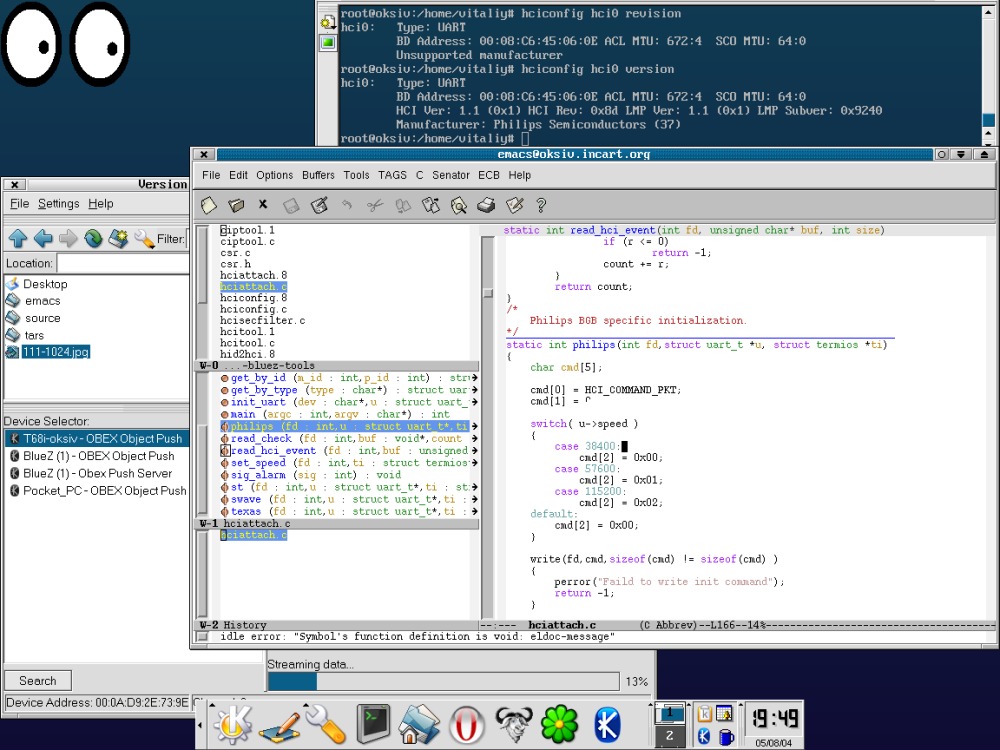Screen dimensions: 1000x750
Task: Click the reload icon in file browser toolbar
Action: (93, 239)
